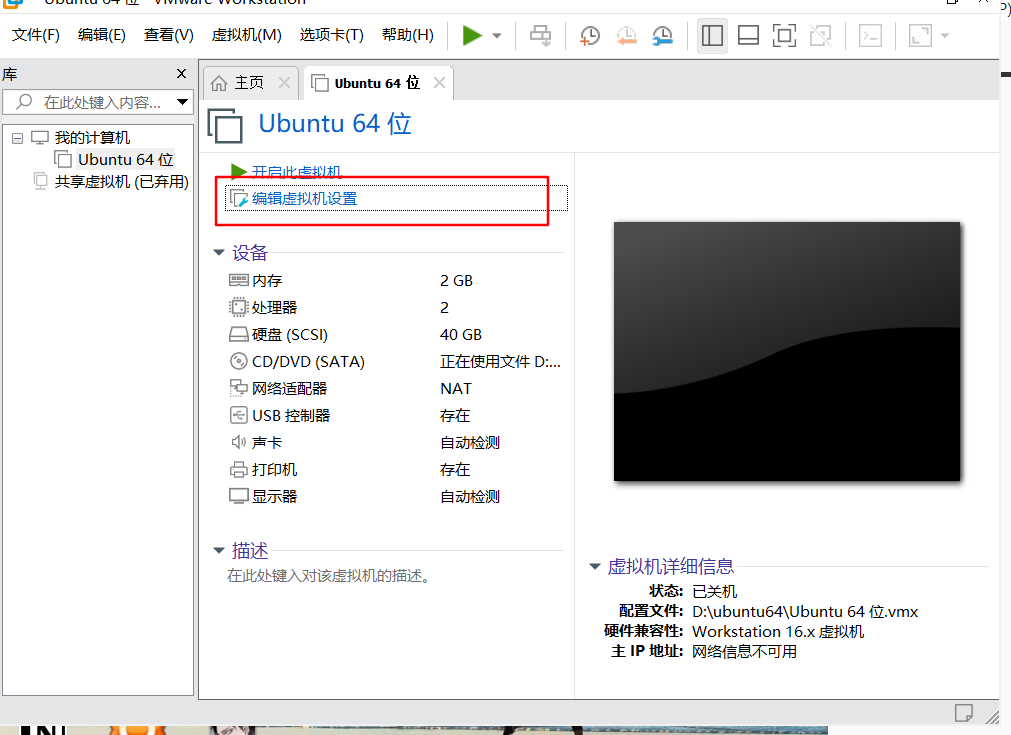Click the black virtual machine screen thumbnail

[x=787, y=351]
